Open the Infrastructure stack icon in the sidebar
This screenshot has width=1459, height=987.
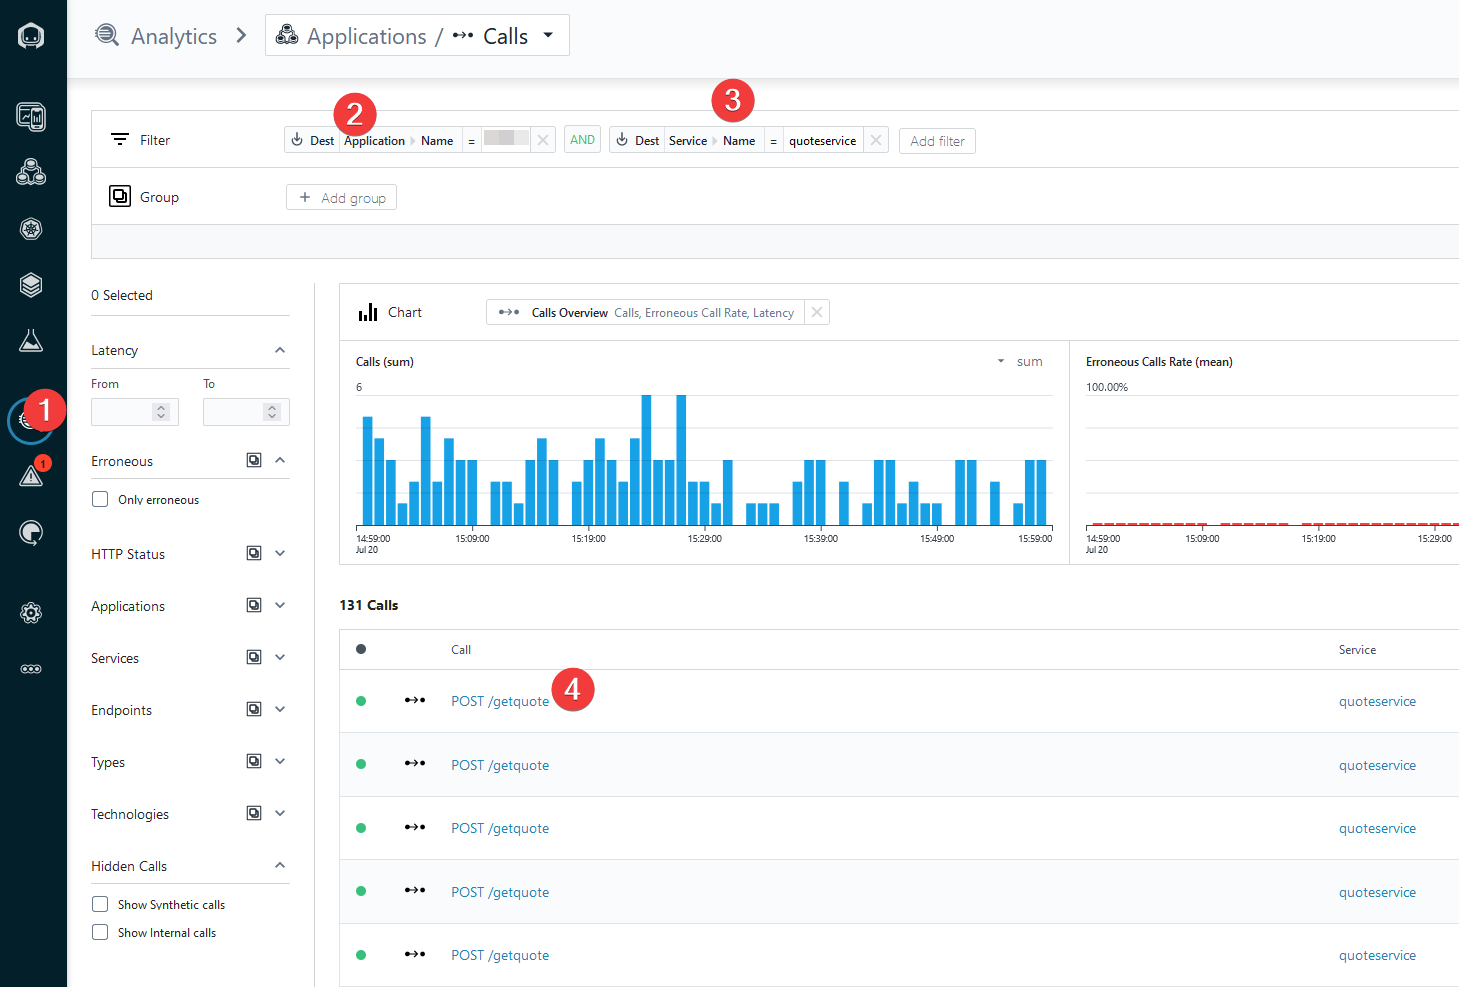(31, 285)
